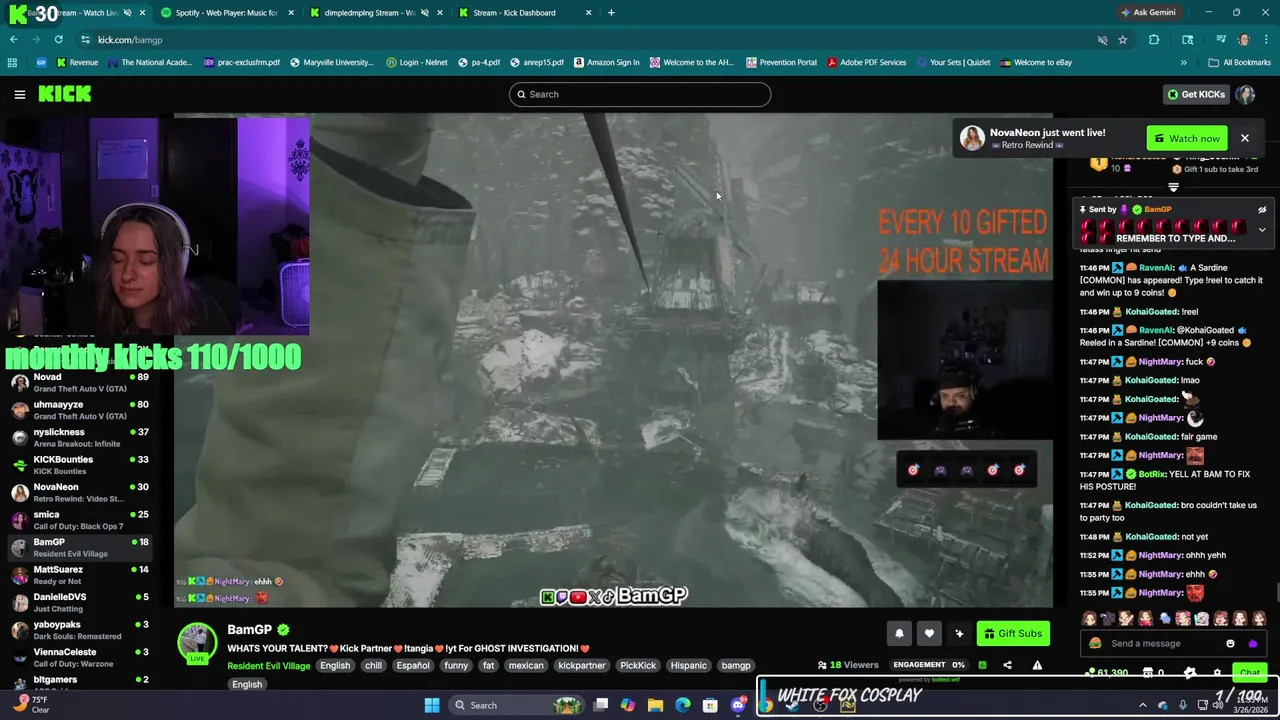Click the green Chat send button
This screenshot has width=1280, height=720.
(x=1249, y=673)
